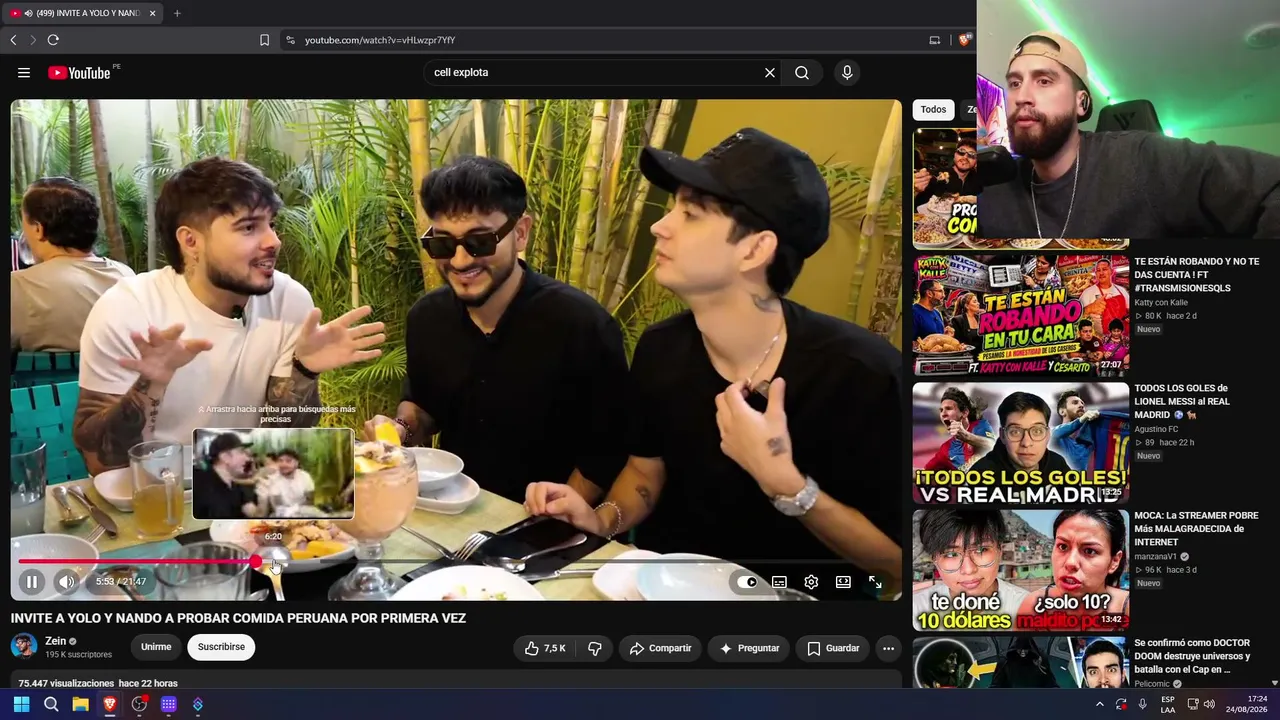Open the Katty con Kalle channel
The image size is (1280, 720).
[1161, 303]
